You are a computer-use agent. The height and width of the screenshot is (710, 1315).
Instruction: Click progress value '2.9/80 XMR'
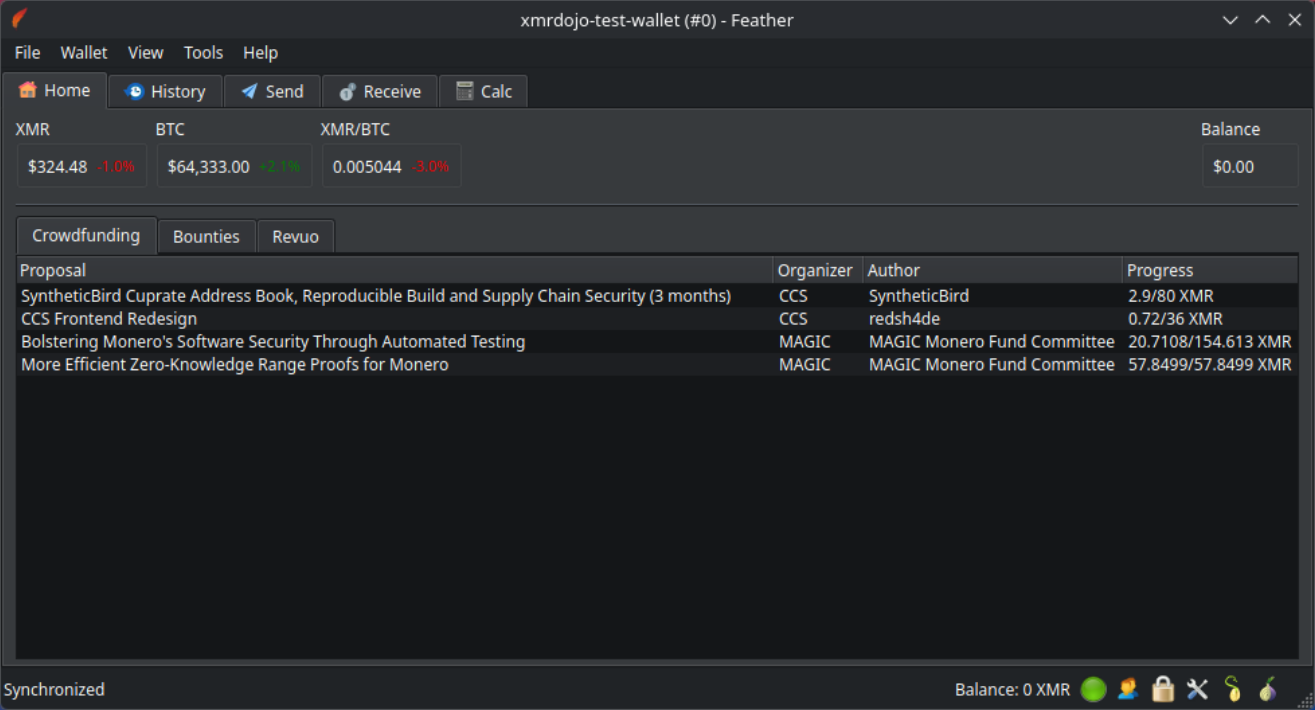(x=1170, y=296)
